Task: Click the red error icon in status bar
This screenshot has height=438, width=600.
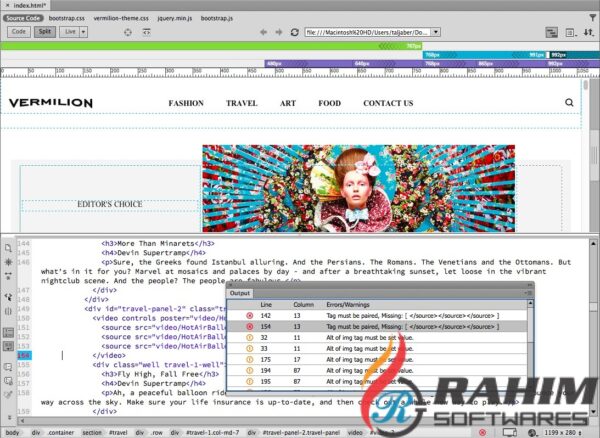Action: click(x=483, y=433)
